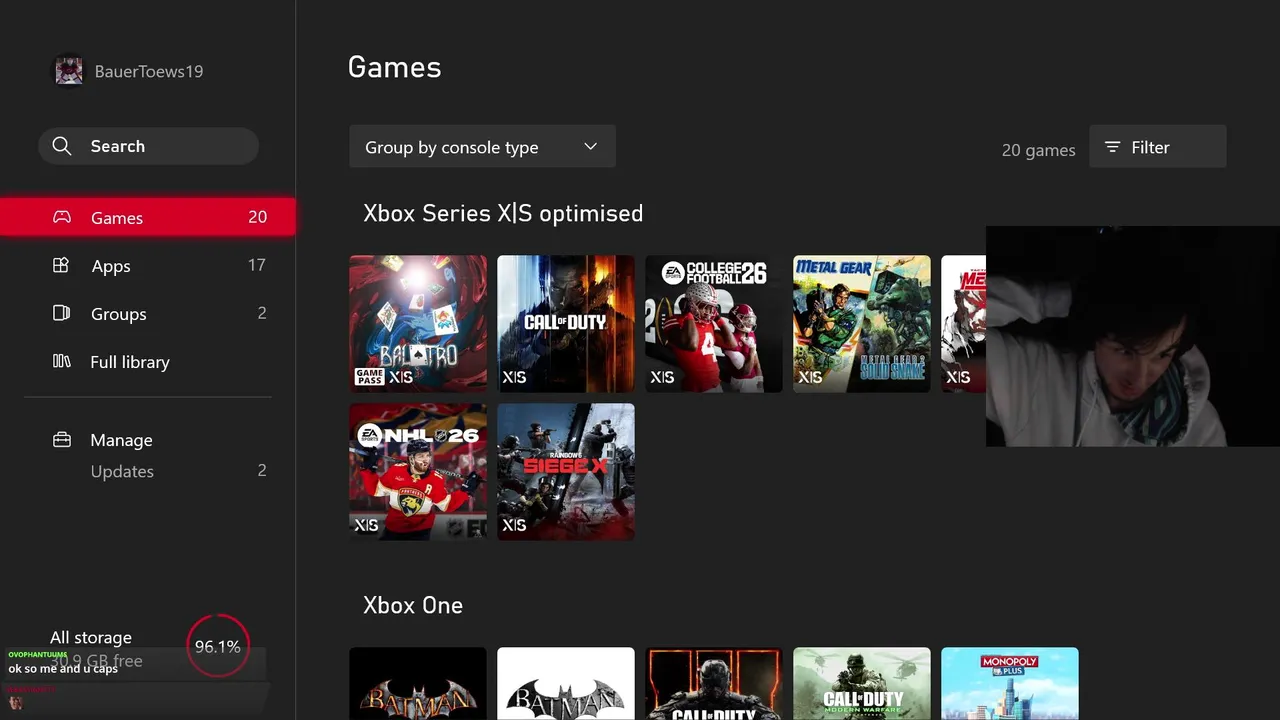
Task: Click the Filter lines icon
Action: (1112, 147)
